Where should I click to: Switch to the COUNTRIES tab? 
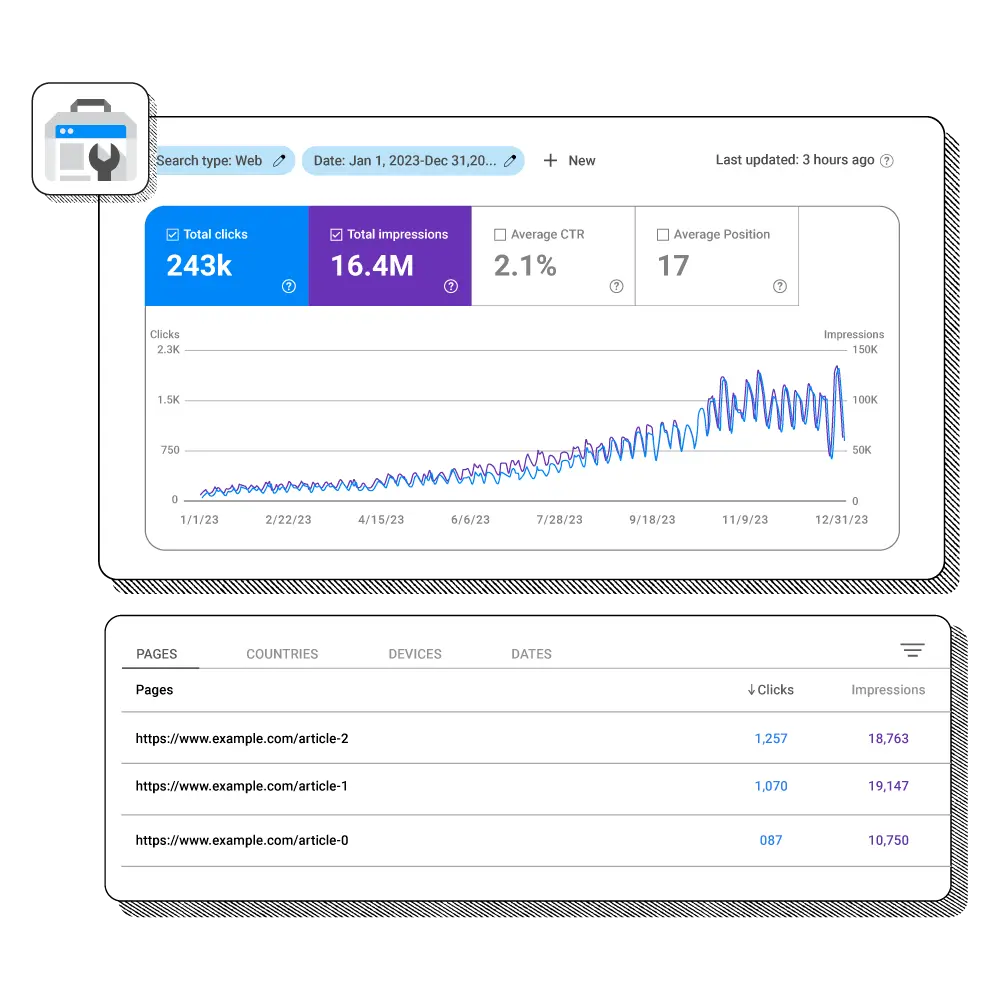coord(282,654)
